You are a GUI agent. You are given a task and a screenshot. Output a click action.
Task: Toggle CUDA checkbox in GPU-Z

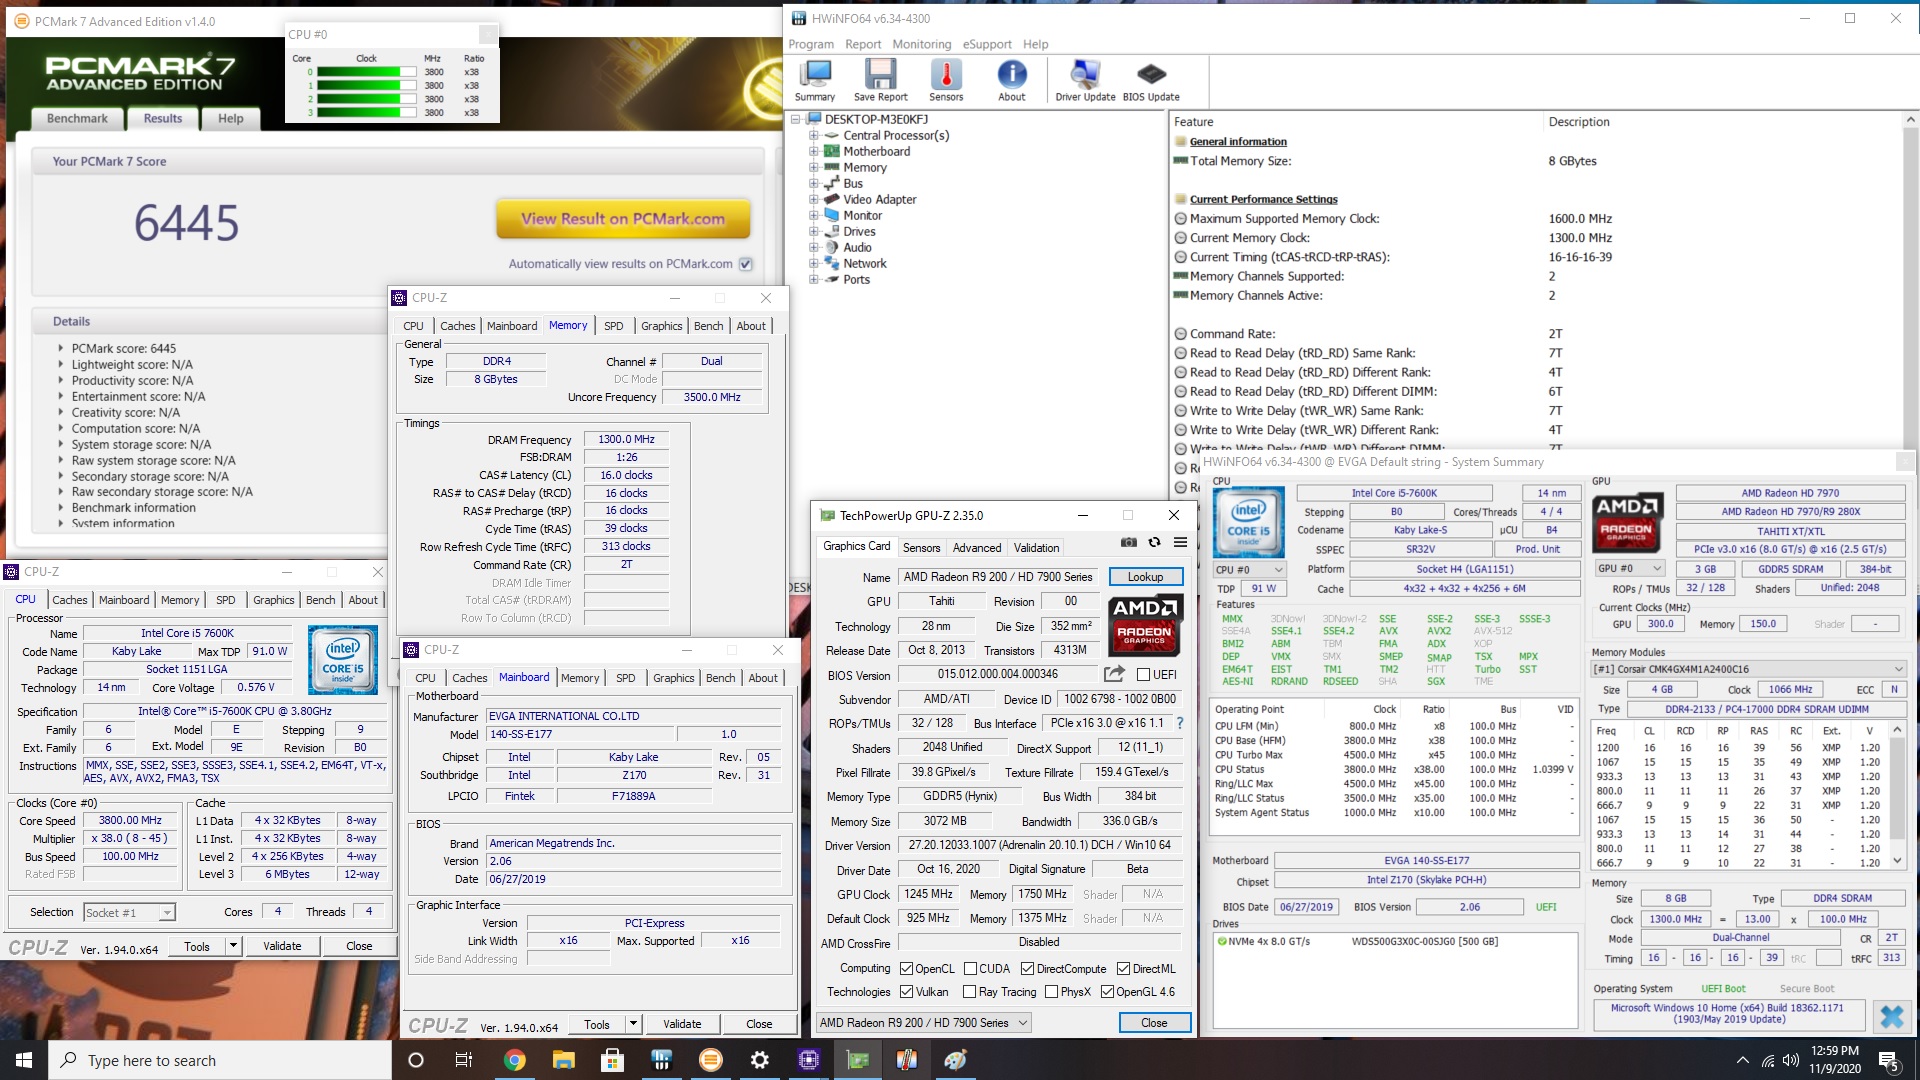(x=970, y=969)
